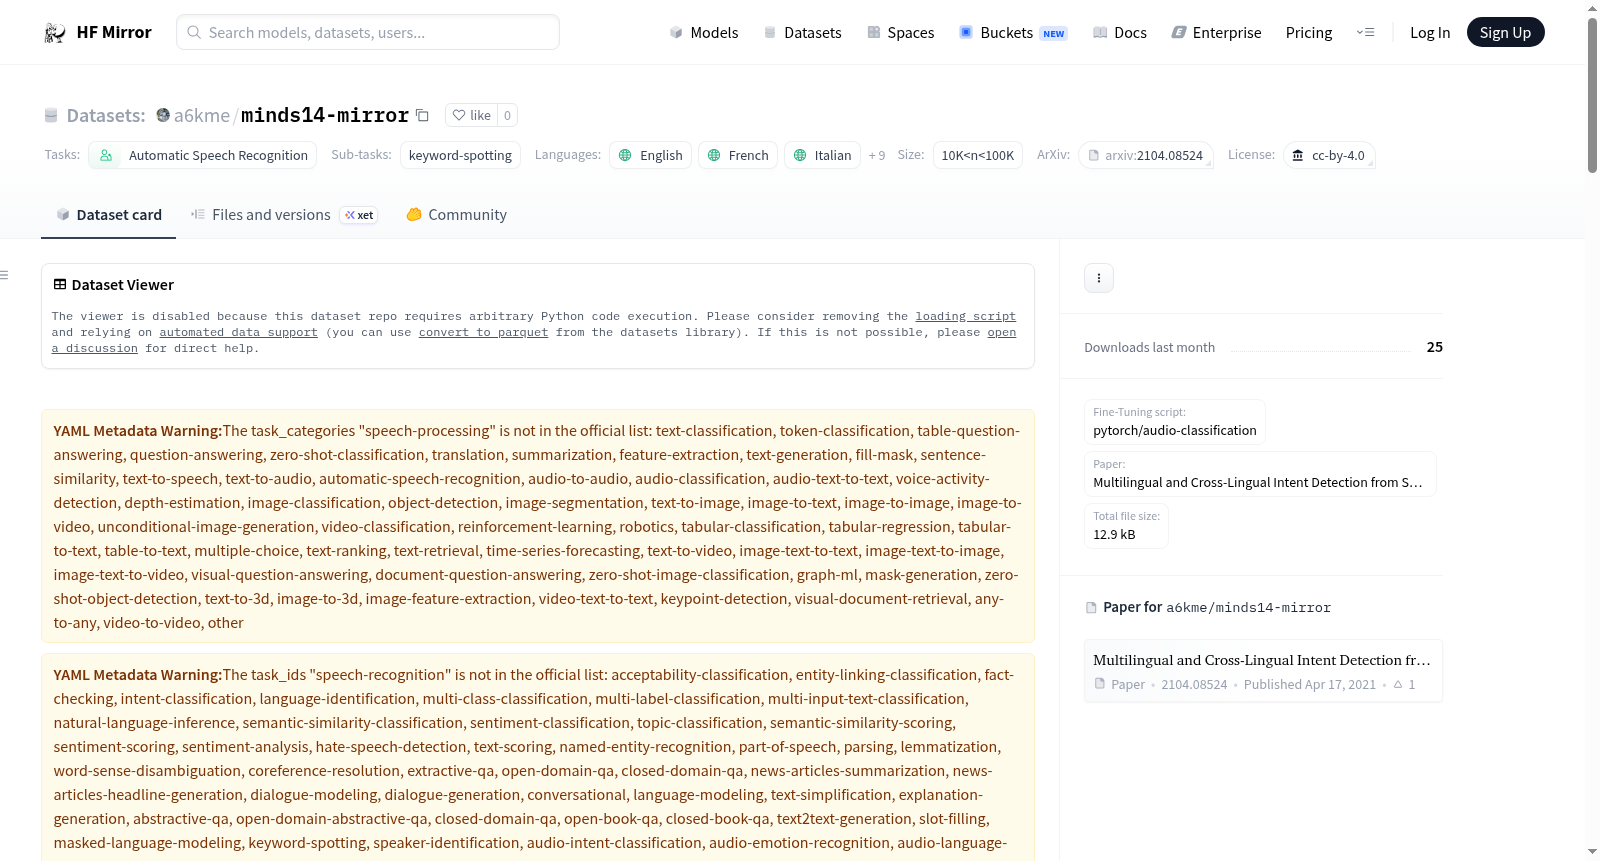The image size is (1600, 861).
Task: Click the cc-by-4.0 license icon
Action: click(x=1298, y=155)
